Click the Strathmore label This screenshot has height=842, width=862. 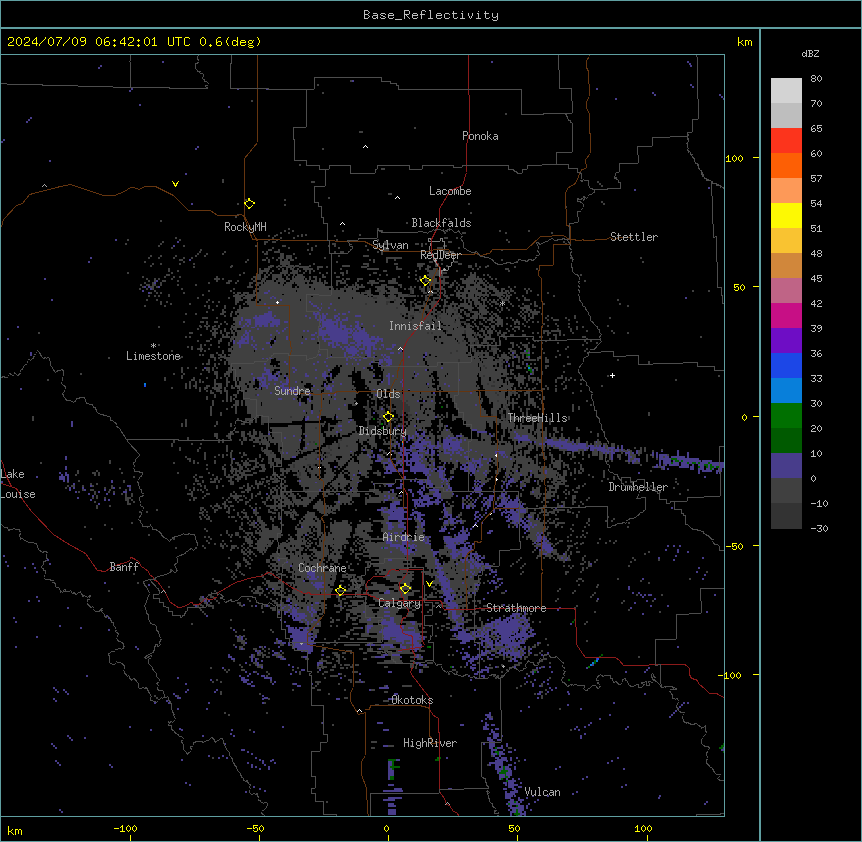[x=516, y=608]
